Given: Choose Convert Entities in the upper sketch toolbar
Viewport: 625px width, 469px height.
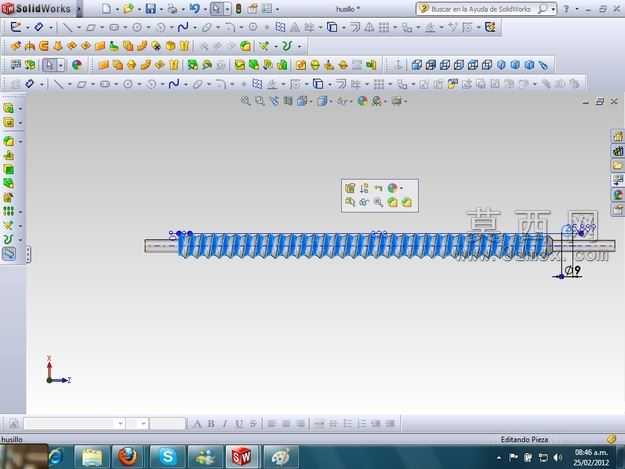Looking at the screenshot, I should coord(332,27).
